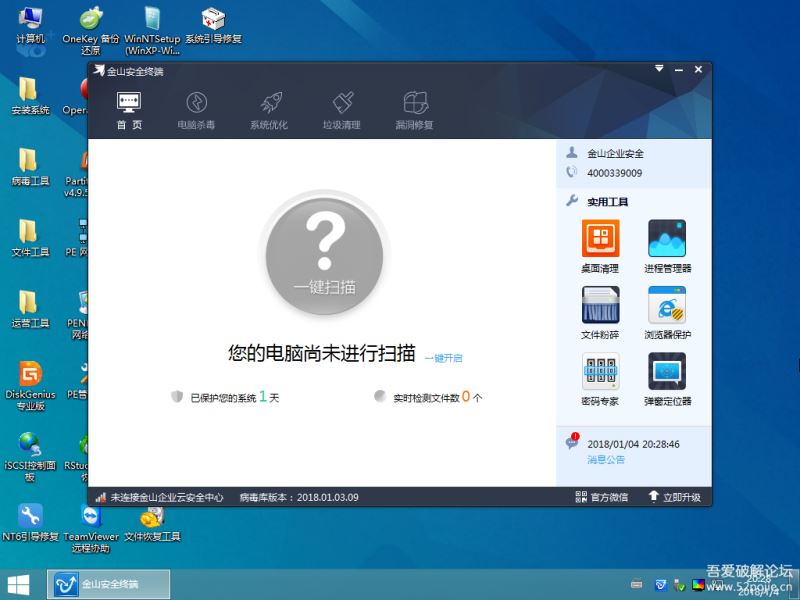This screenshot has width=800, height=600.
Task: Open the 文件粉碎 file shredder tool
Action: [601, 313]
